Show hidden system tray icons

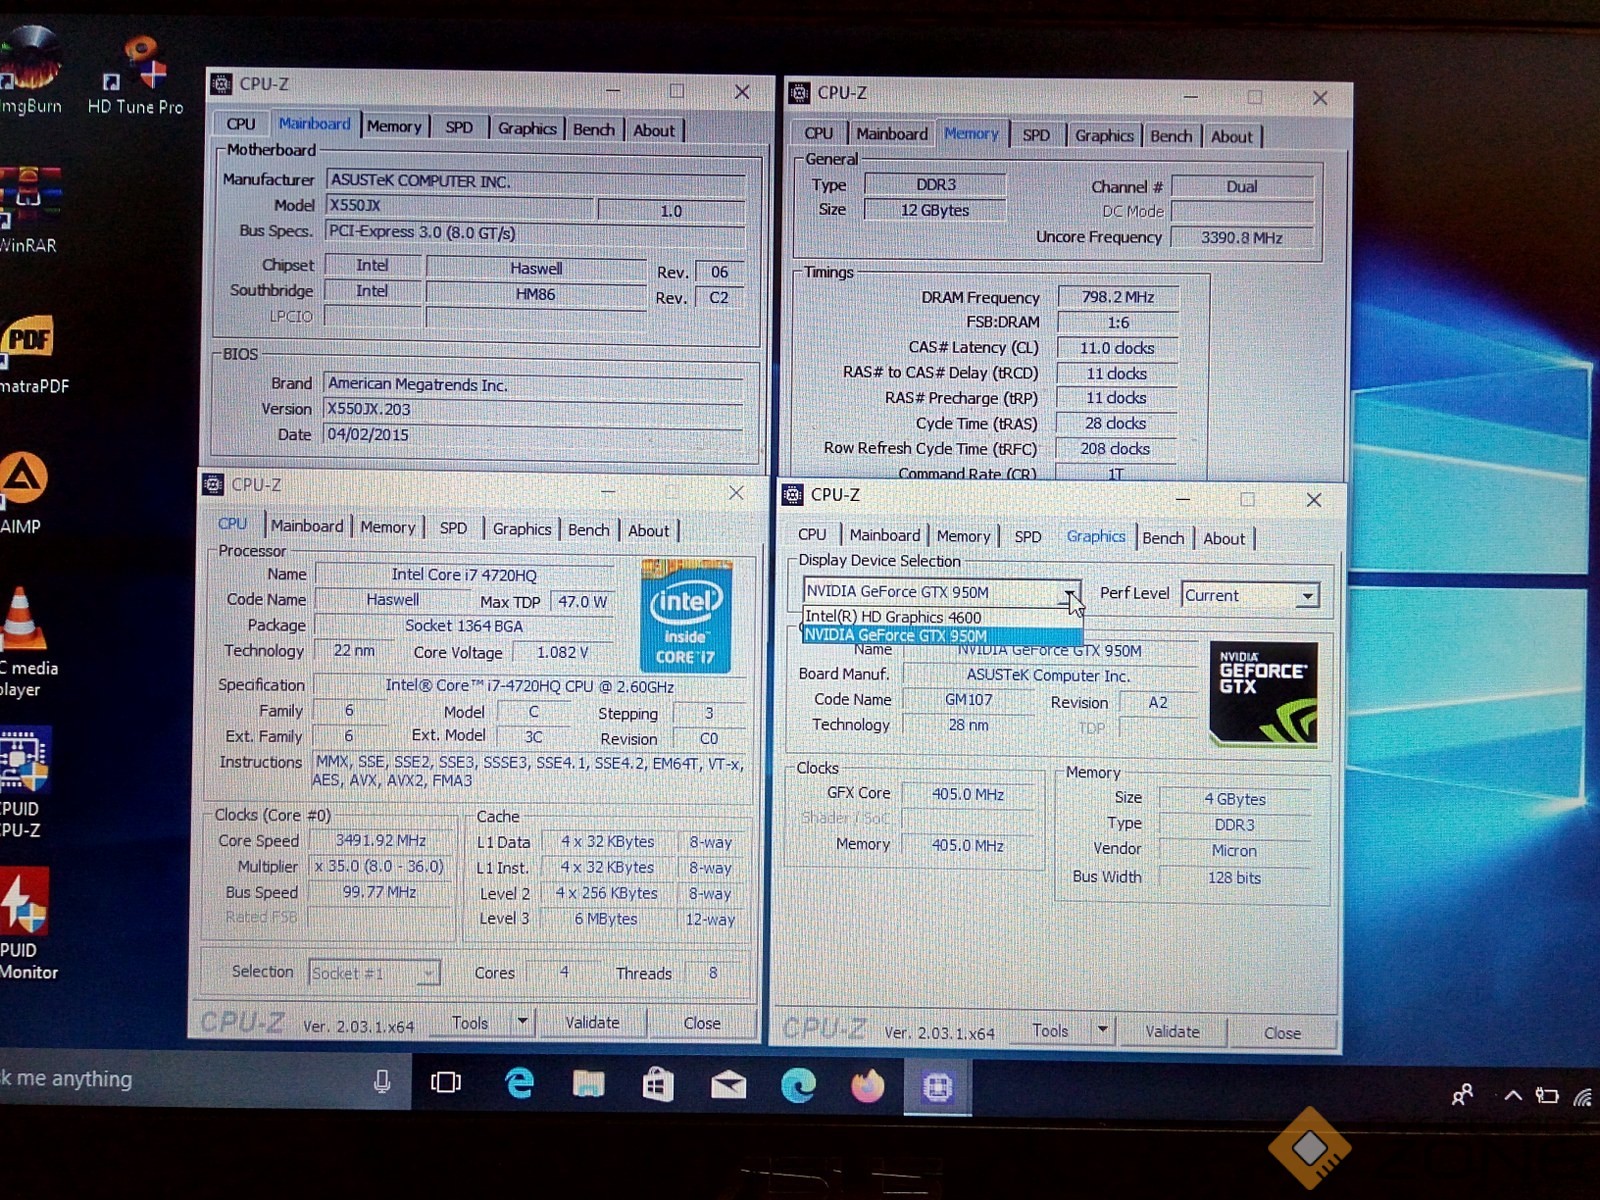[x=1513, y=1096]
